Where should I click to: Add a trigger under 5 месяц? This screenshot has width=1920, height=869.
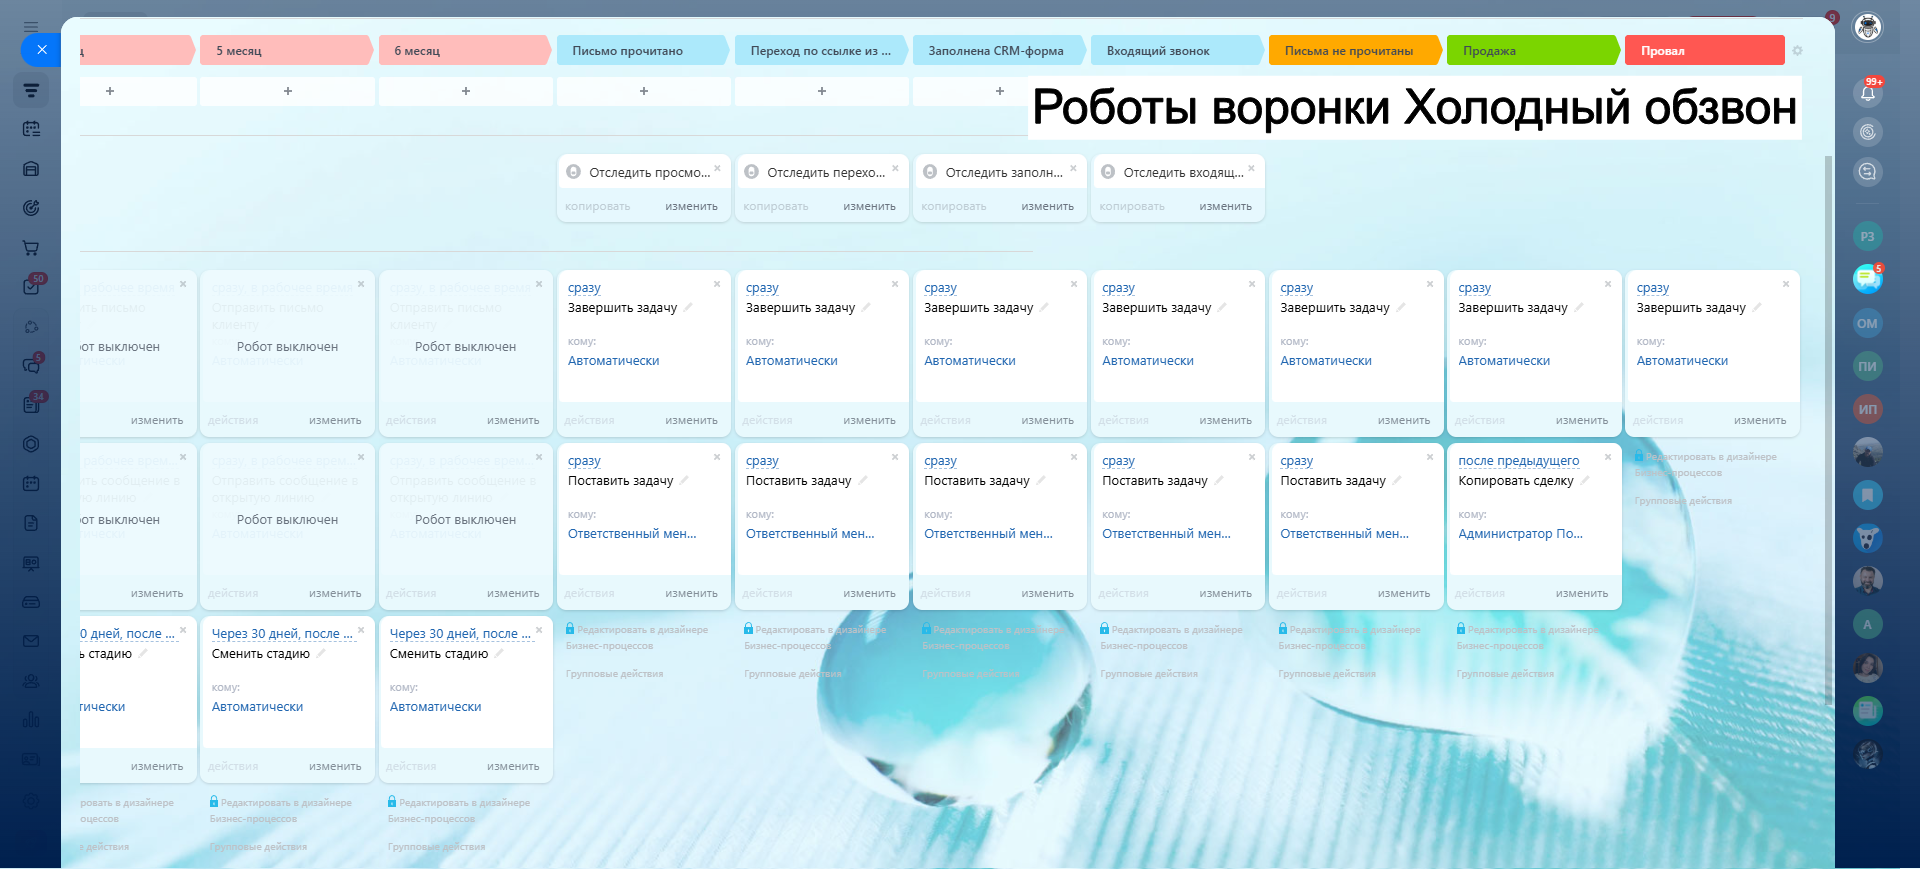coord(288,91)
